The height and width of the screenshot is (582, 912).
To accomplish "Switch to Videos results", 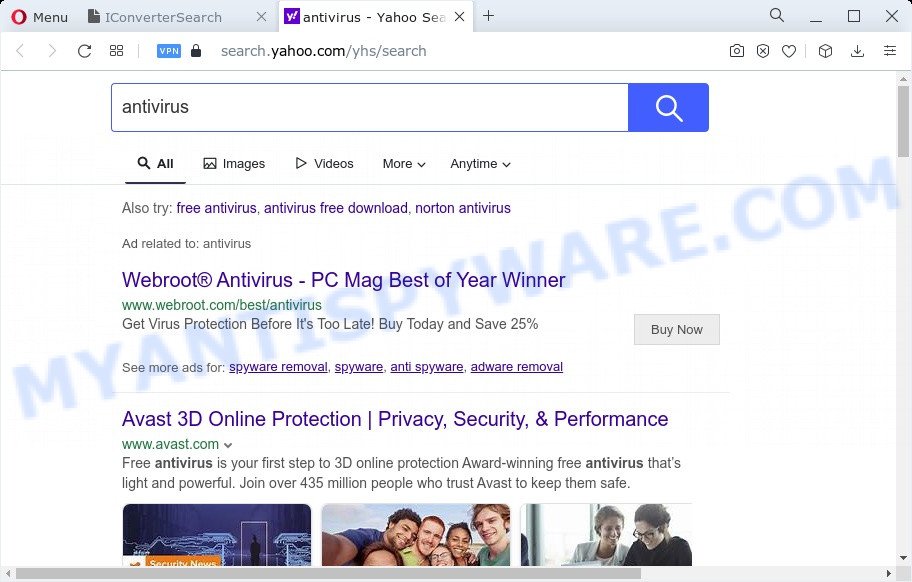I will tap(325, 163).
